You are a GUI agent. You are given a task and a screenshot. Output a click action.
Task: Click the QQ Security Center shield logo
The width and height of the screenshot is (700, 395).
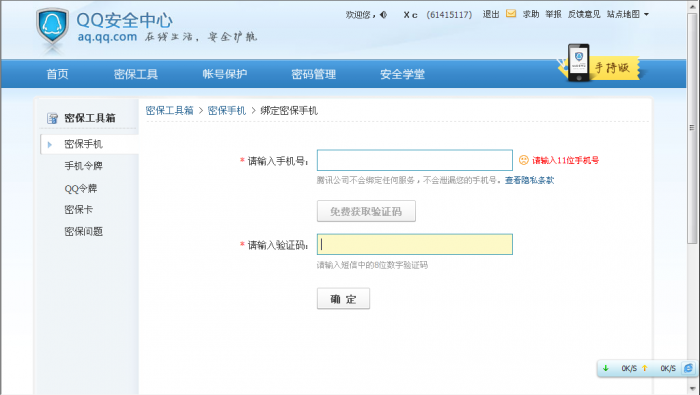click(x=53, y=26)
